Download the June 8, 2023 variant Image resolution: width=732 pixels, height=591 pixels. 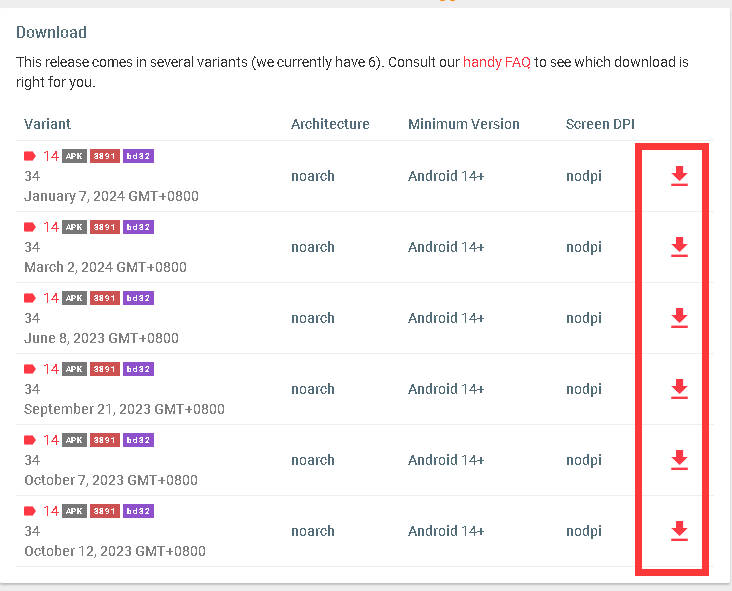pos(679,318)
